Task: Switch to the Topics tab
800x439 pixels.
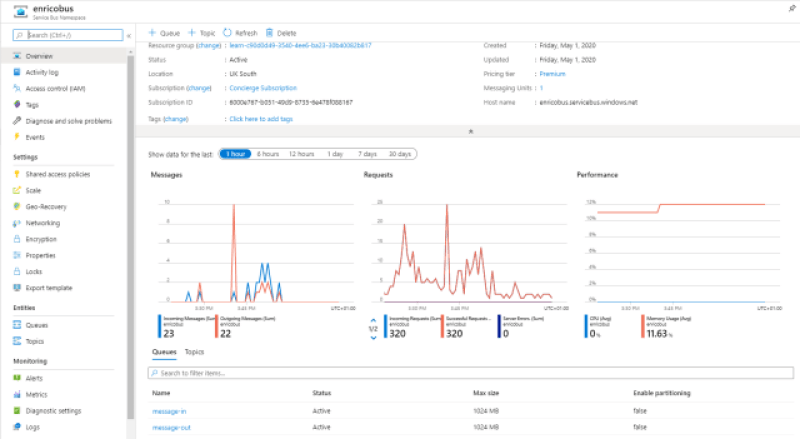Action: pos(194,352)
